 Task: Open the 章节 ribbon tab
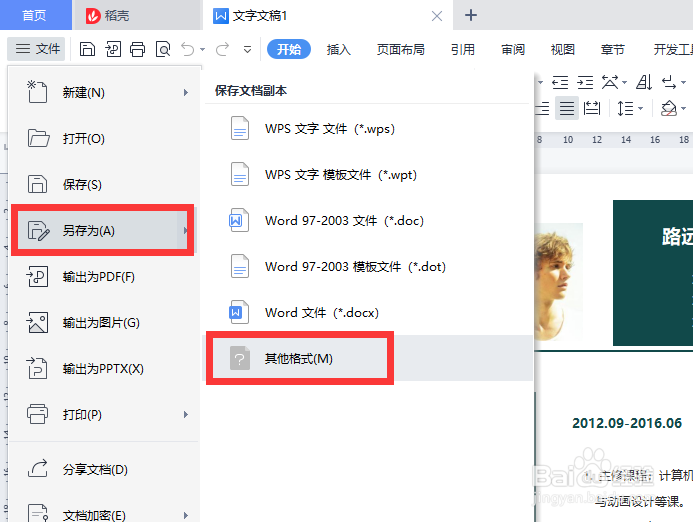tap(613, 50)
